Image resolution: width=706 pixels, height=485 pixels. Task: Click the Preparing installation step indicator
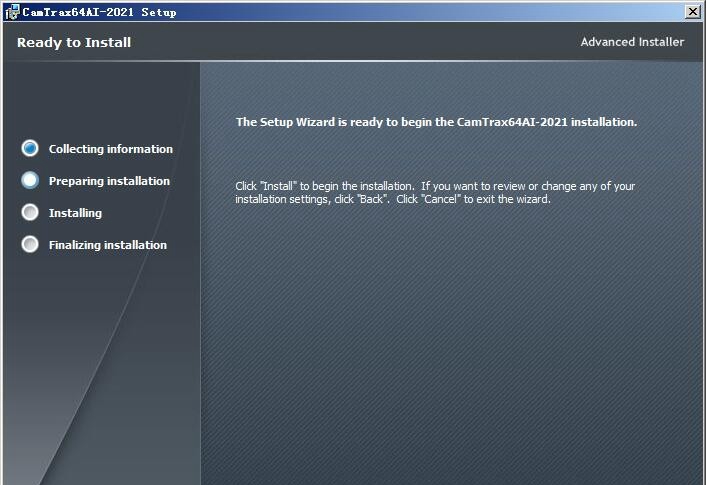(x=30, y=180)
